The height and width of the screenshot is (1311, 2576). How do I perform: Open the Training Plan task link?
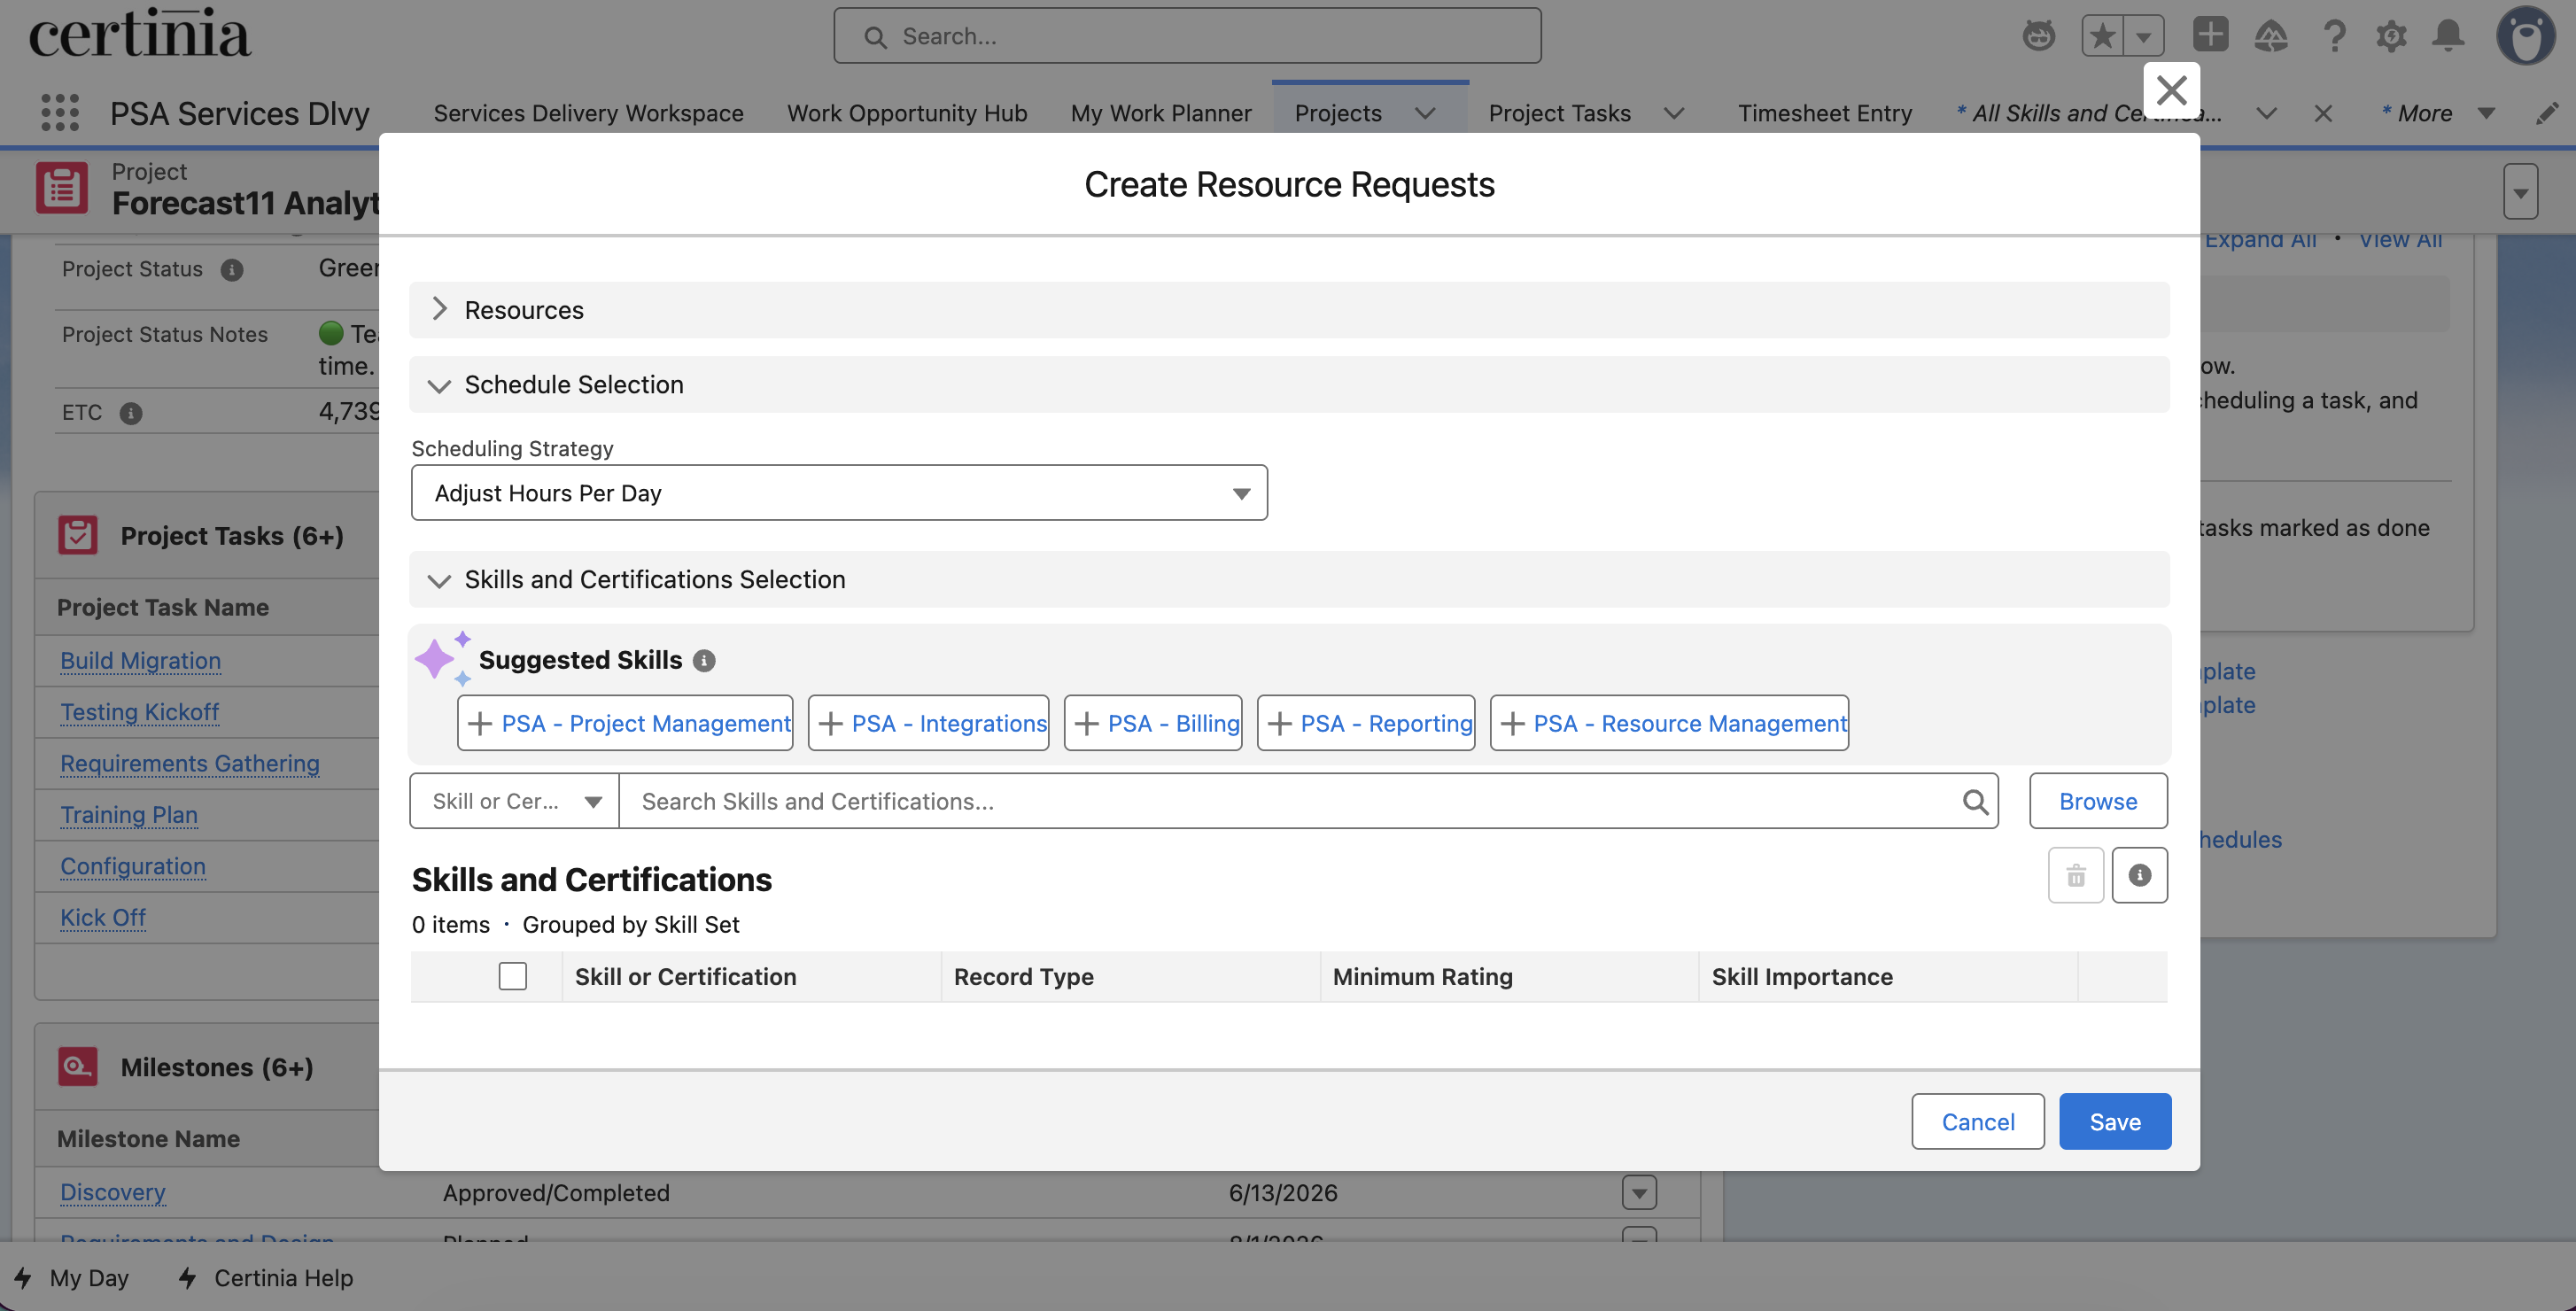pos(129,816)
